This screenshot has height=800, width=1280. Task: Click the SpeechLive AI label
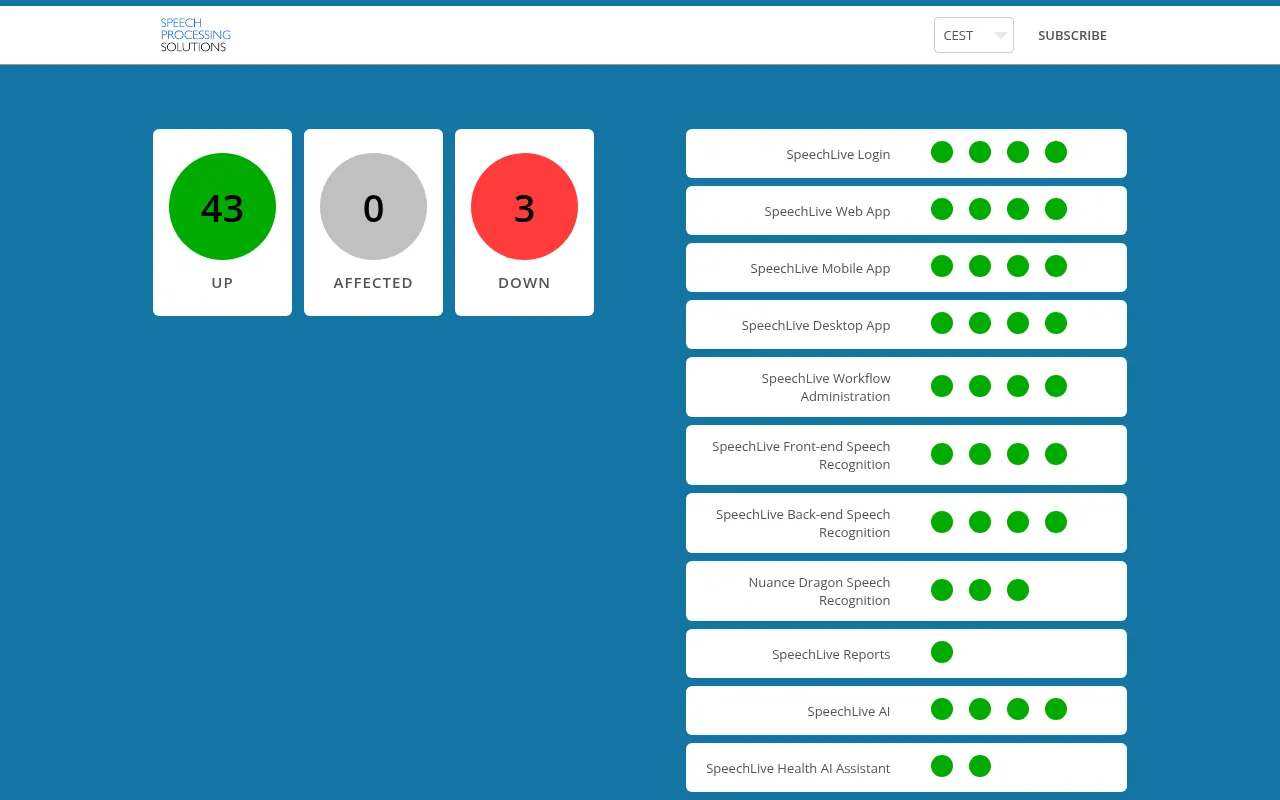pyautogui.click(x=849, y=711)
